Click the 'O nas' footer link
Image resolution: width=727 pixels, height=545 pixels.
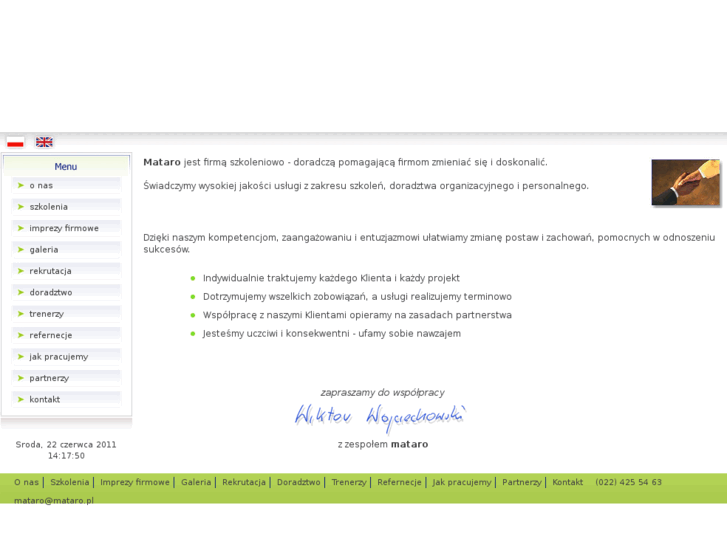[x=26, y=482]
